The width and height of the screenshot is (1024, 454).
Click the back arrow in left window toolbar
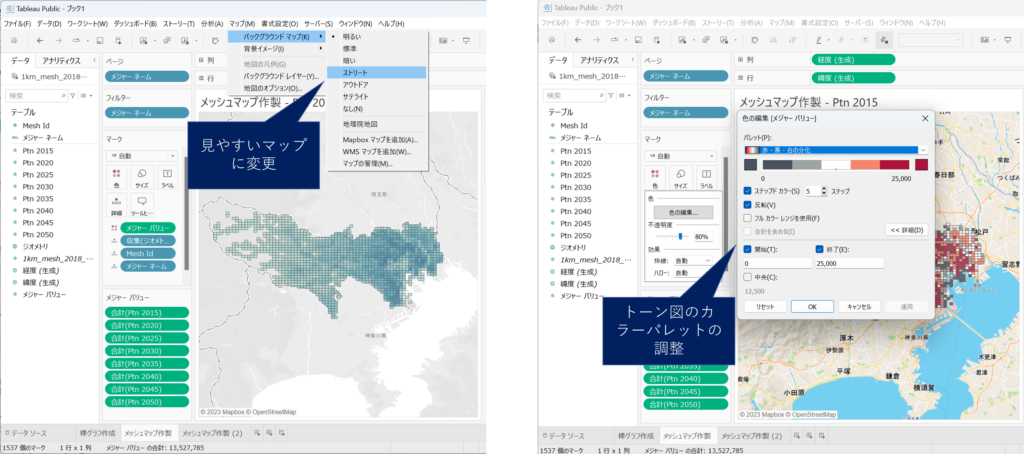click(39, 40)
